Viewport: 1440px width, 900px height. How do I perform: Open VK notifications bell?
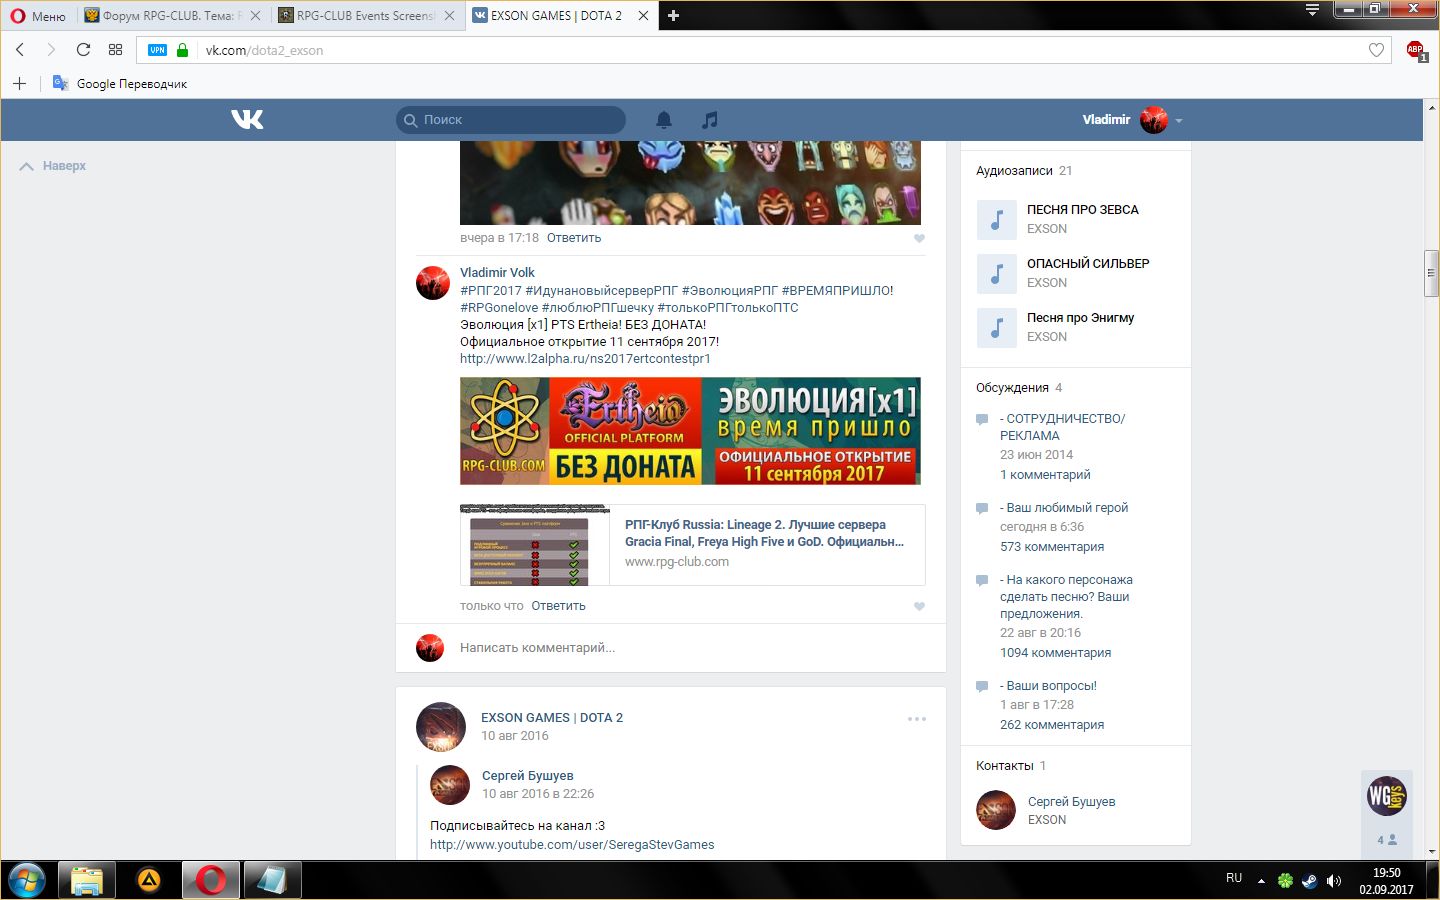(664, 120)
